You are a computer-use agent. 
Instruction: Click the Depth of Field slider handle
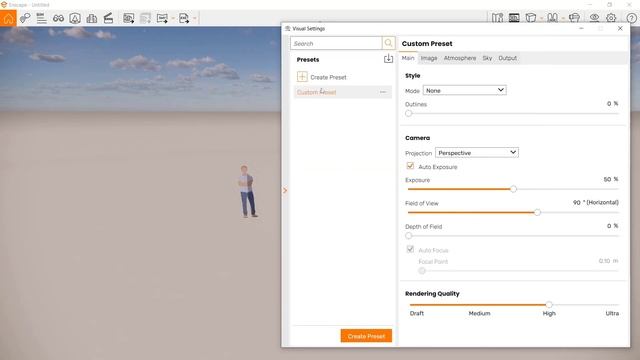pos(409,236)
